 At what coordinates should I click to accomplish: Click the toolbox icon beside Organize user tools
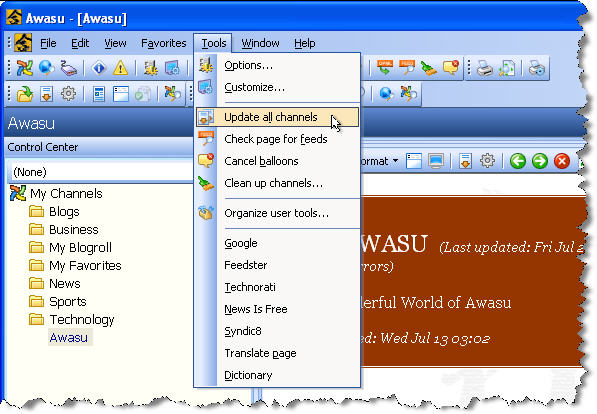point(206,213)
